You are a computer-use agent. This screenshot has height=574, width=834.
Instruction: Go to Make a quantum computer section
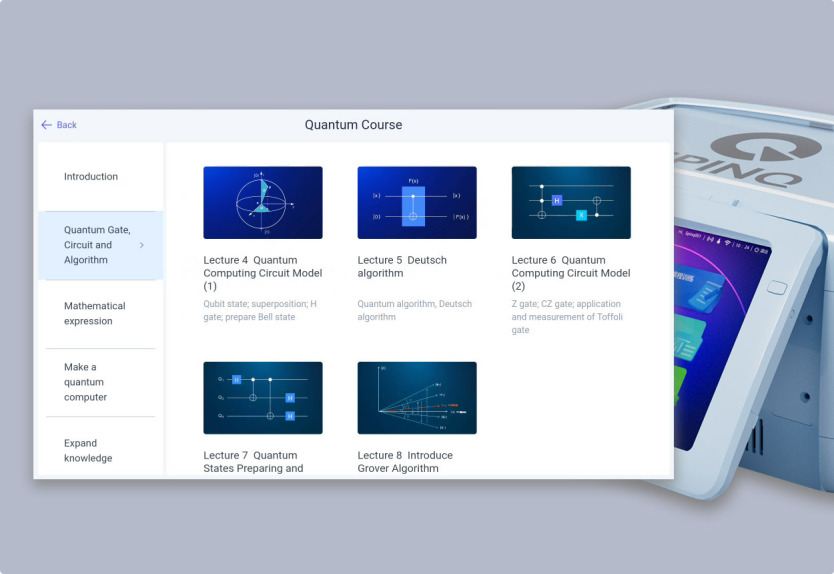point(85,382)
